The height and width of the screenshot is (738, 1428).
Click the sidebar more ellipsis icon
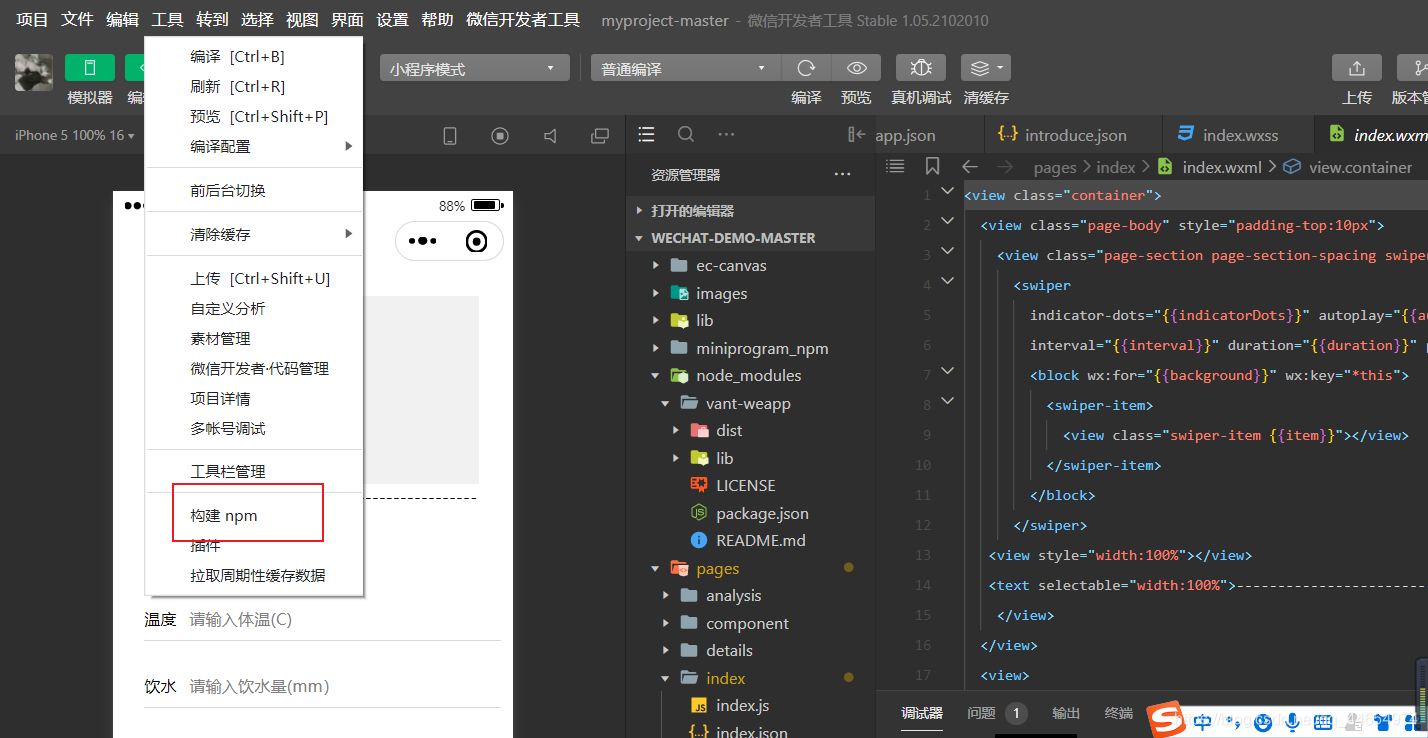coord(726,134)
